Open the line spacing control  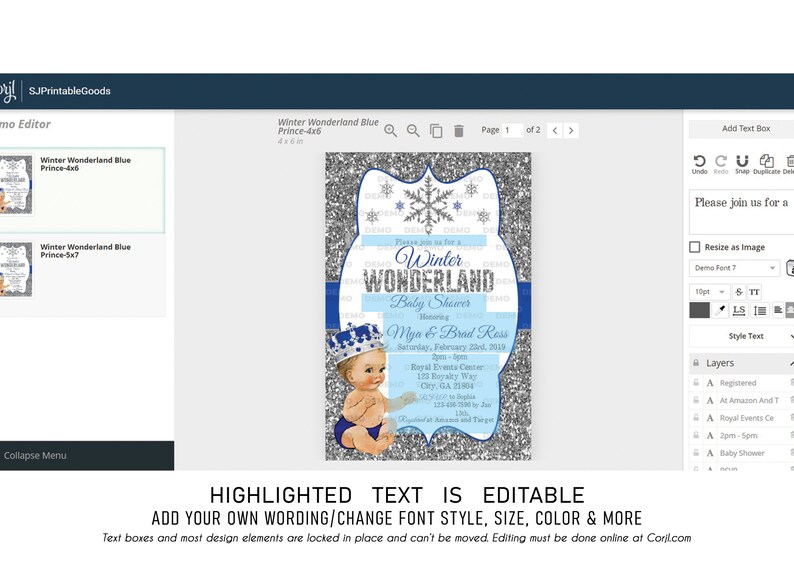tap(760, 310)
